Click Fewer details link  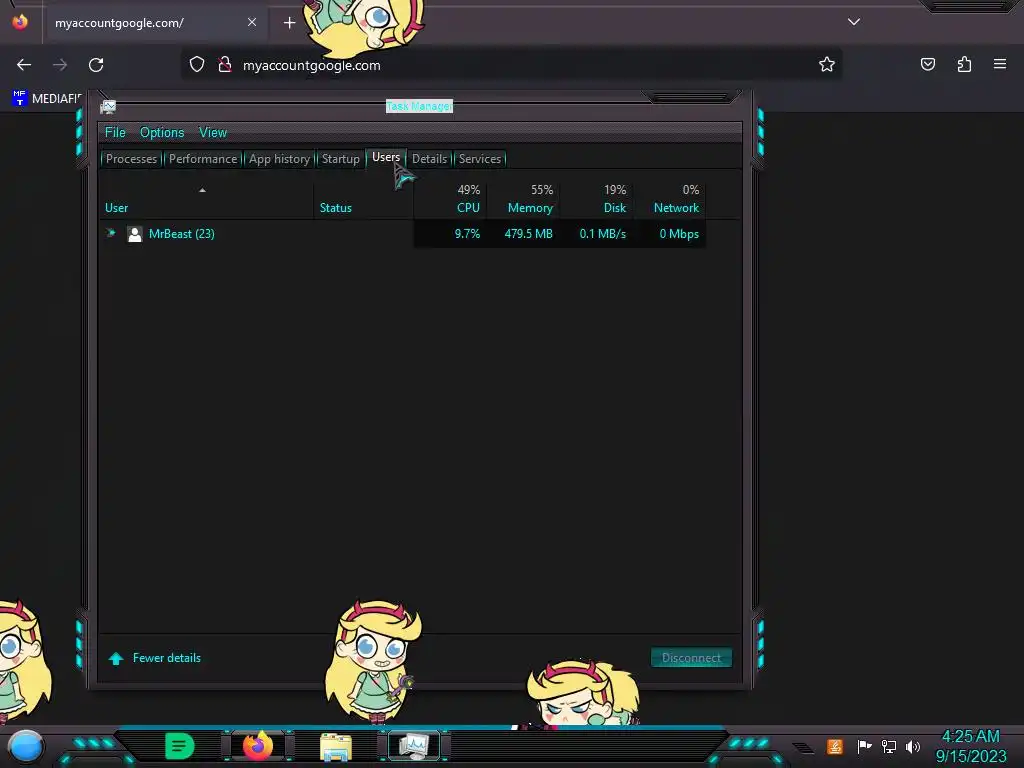pyautogui.click(x=167, y=658)
